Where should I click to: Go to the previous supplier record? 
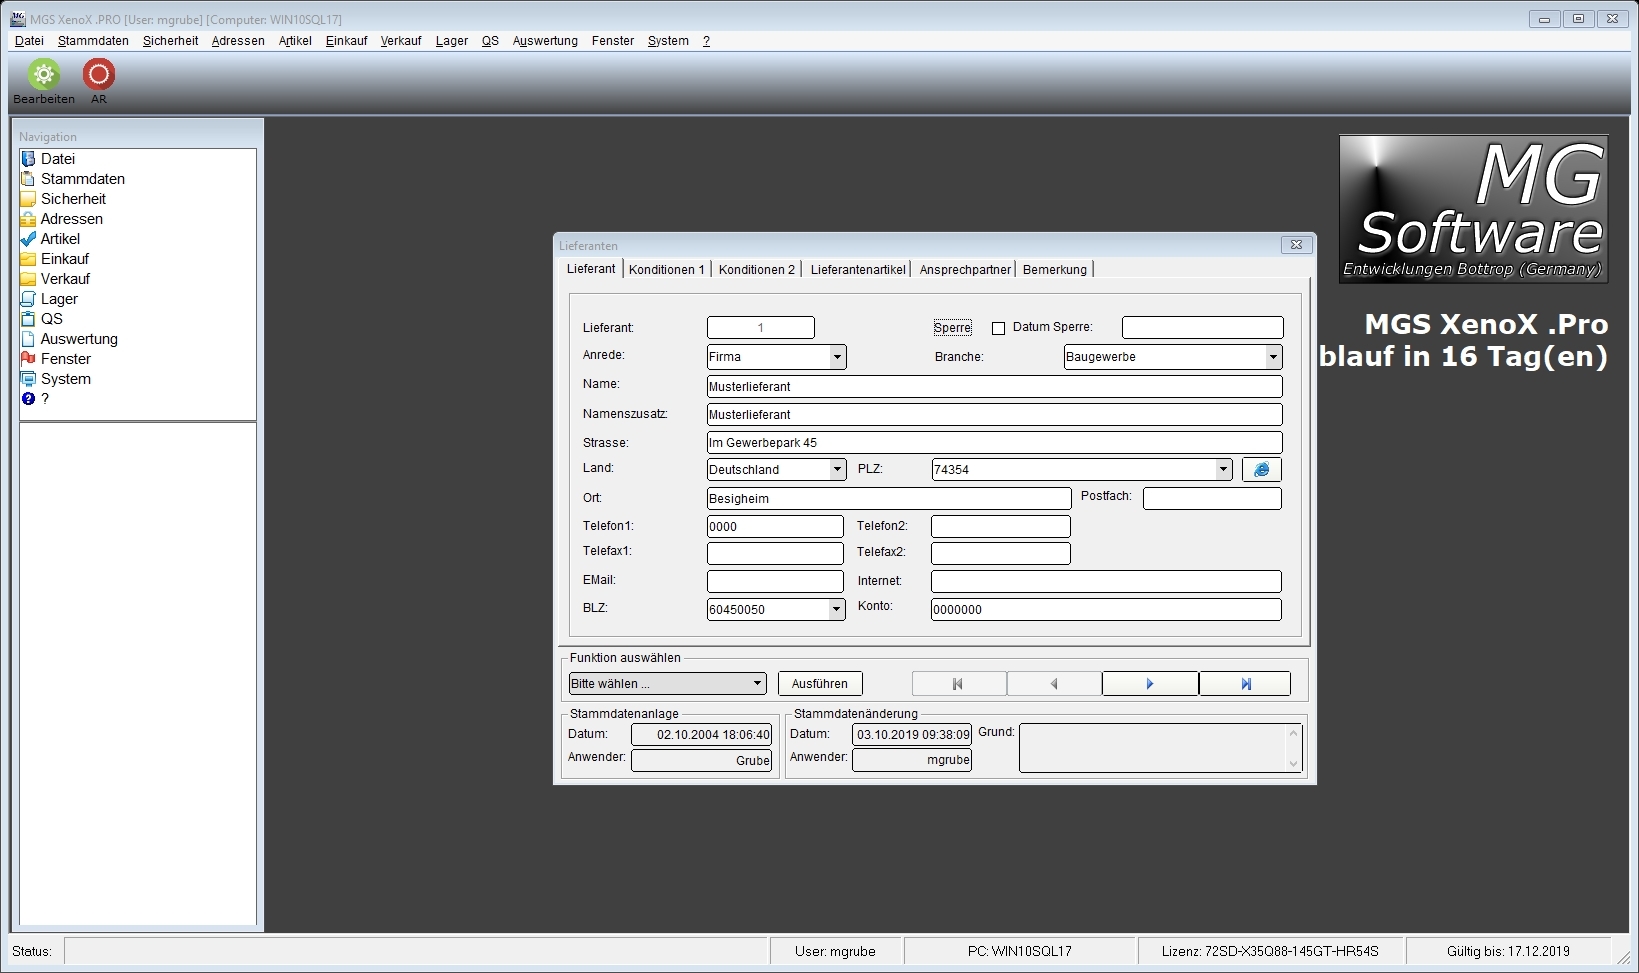(x=1054, y=684)
